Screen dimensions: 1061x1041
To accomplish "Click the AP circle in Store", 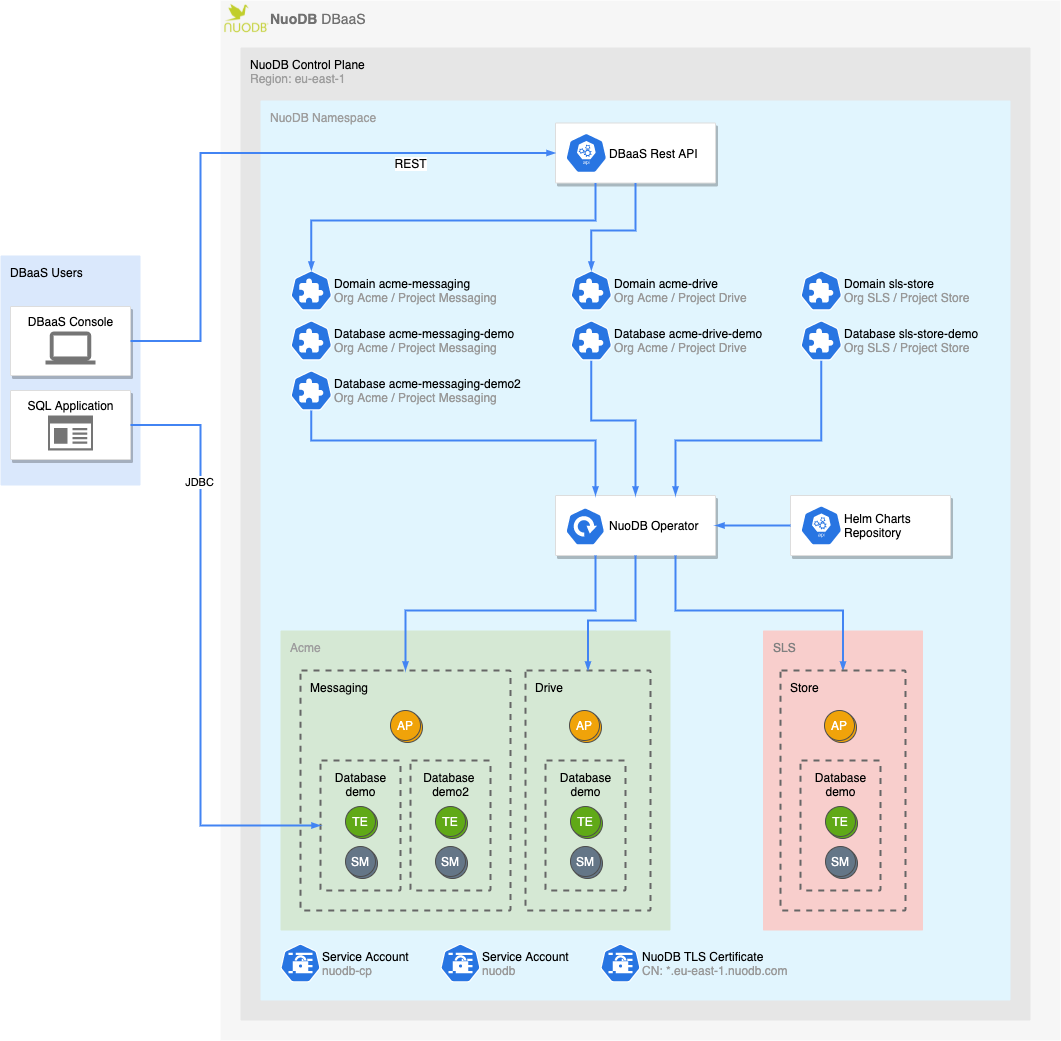I will (x=840, y=726).
